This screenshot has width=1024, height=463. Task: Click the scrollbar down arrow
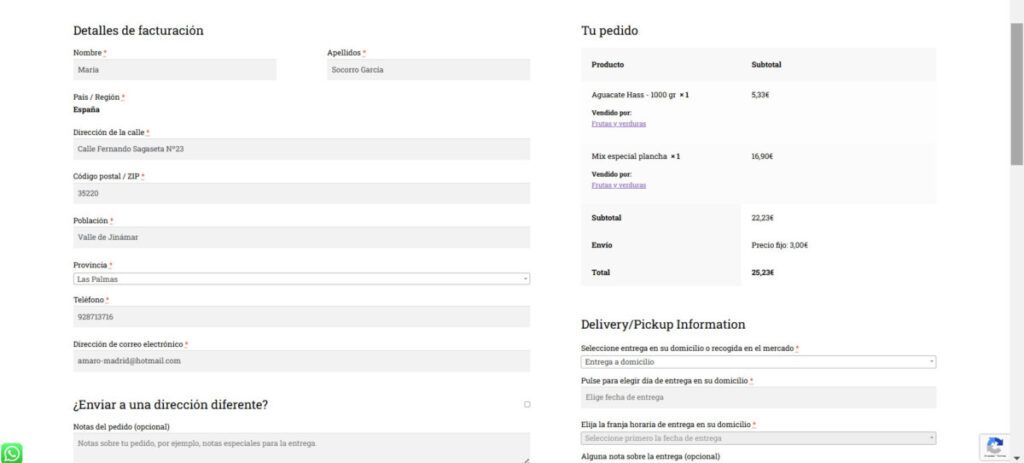[x=1017, y=458]
